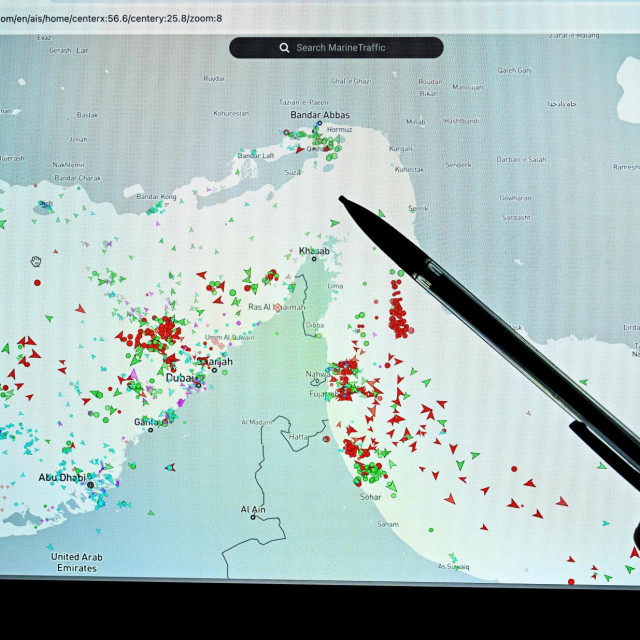Click red-ringed vessel marker west of Bandar Abbas cluster

click(286, 133)
